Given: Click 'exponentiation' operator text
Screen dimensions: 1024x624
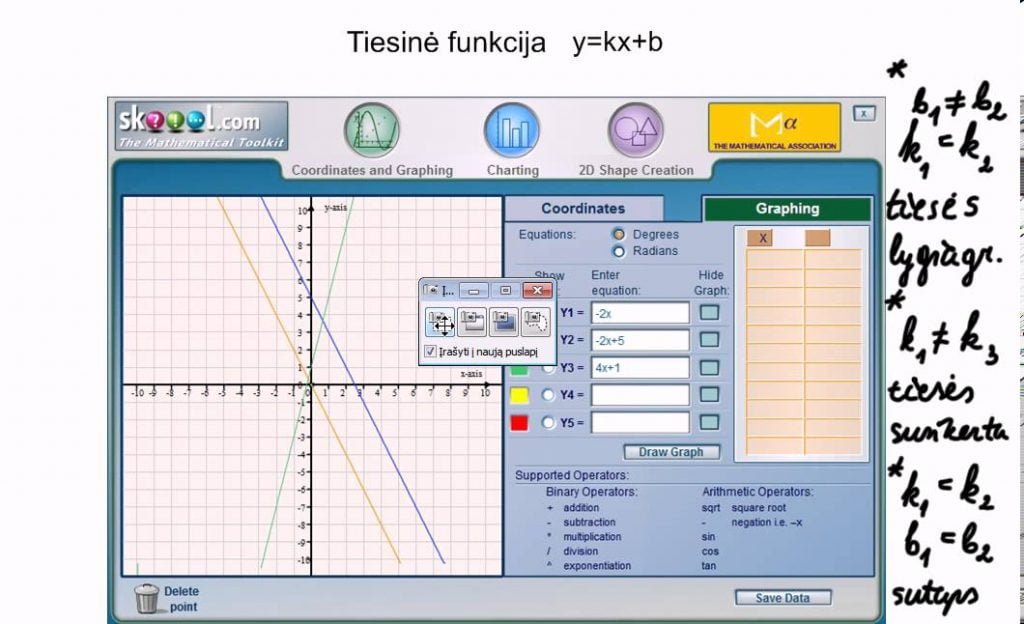Looking at the screenshot, I should [x=597, y=566].
